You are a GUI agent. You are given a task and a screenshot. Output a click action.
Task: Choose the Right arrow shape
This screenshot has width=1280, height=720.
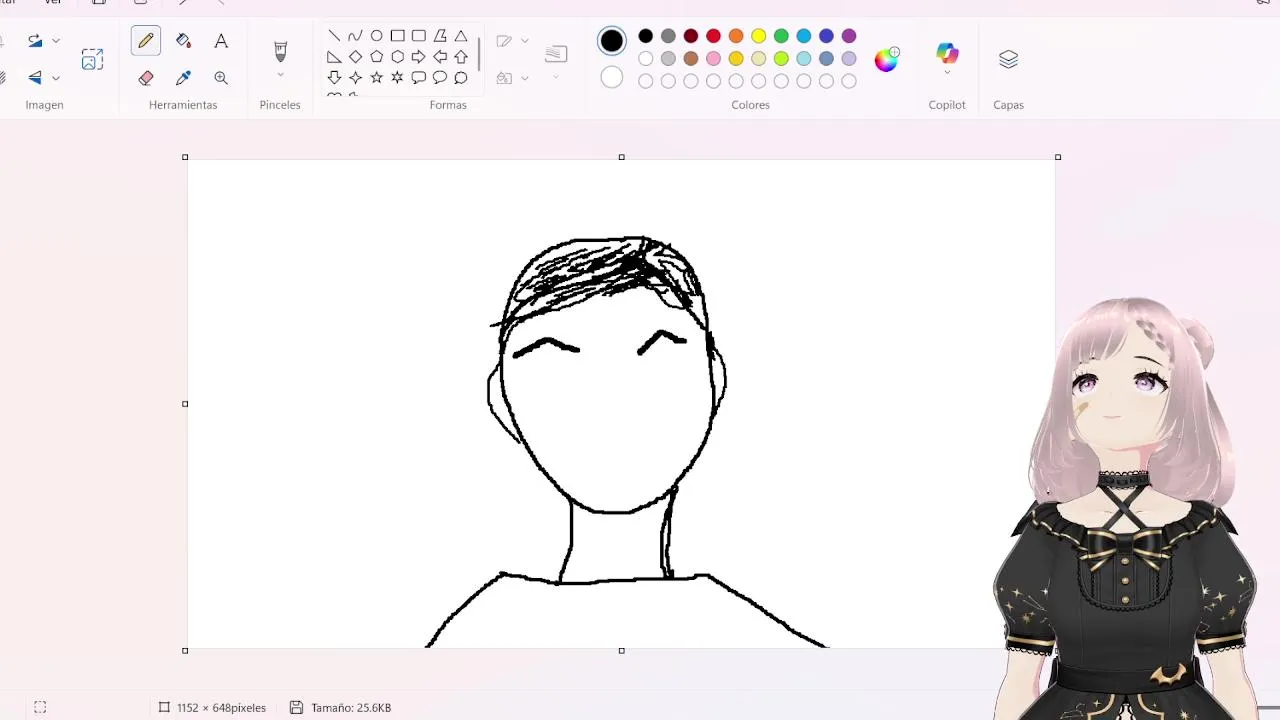point(419,57)
